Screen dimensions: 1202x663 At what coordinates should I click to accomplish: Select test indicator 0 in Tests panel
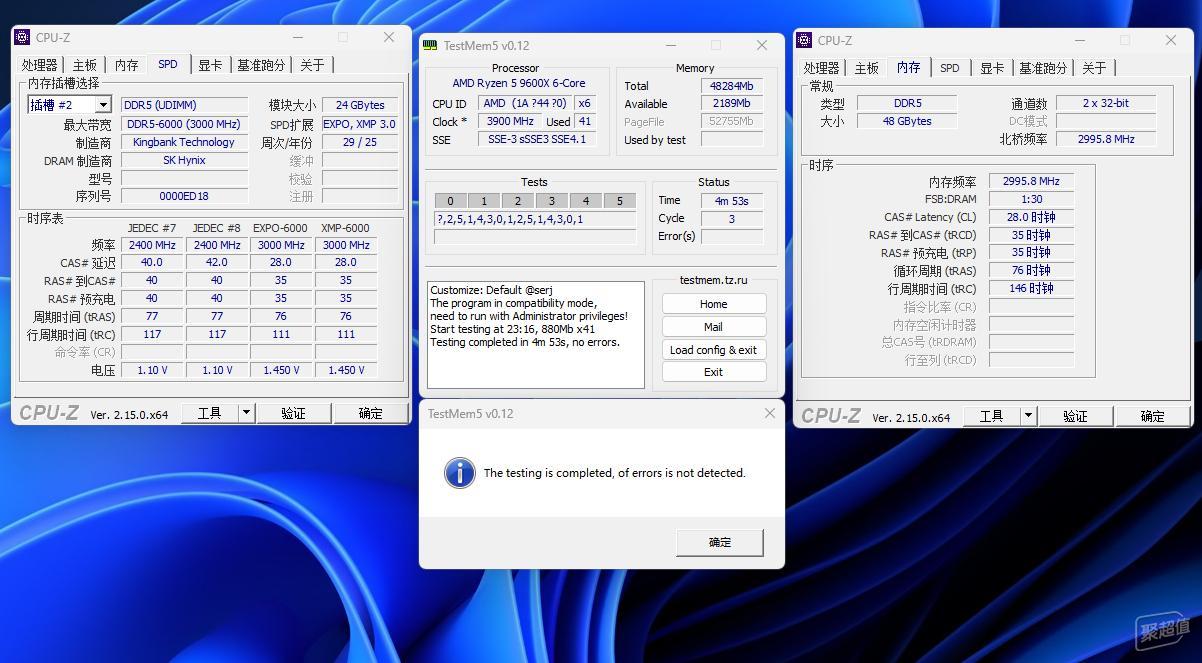[x=450, y=201]
